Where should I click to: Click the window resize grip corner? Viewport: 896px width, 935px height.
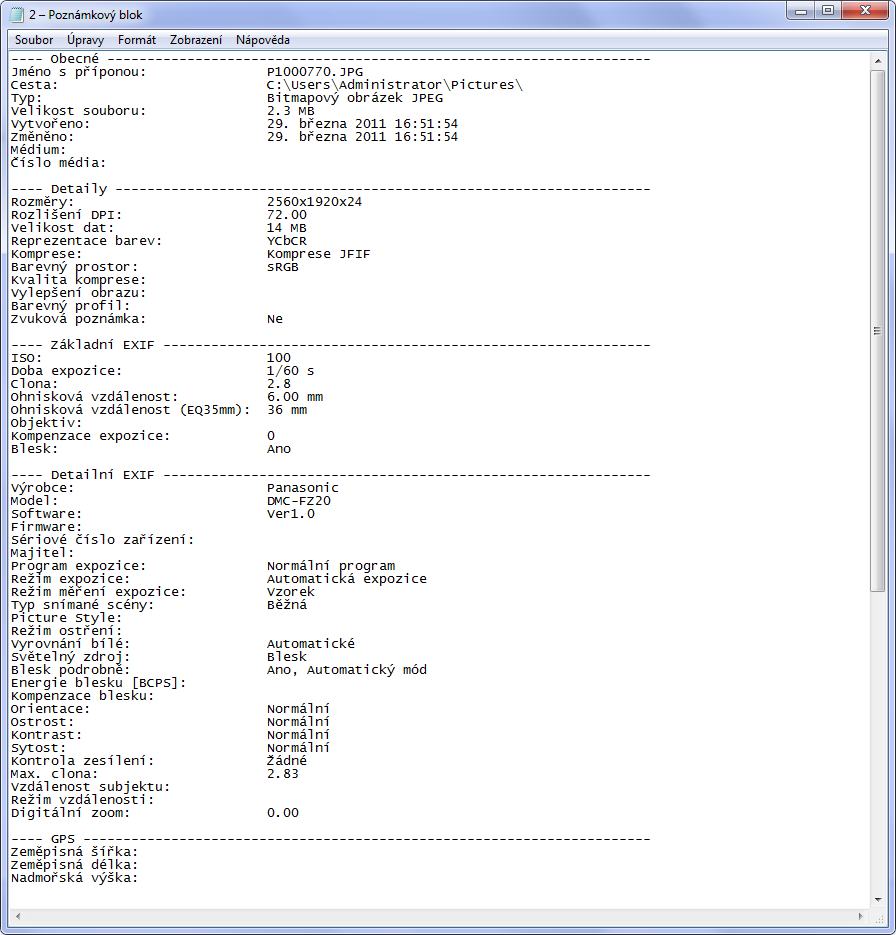(x=878, y=917)
